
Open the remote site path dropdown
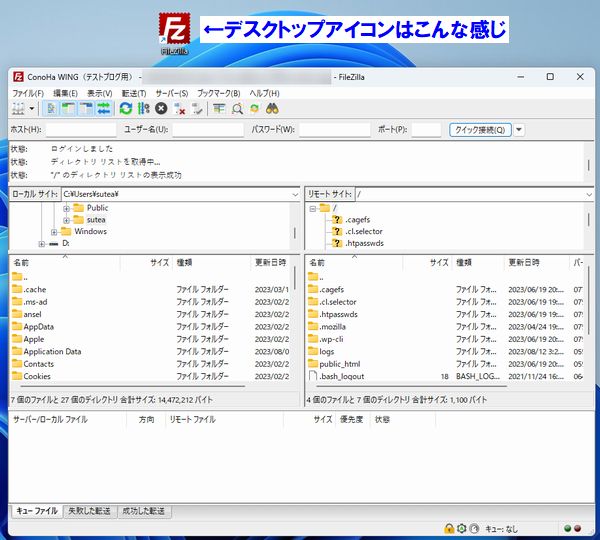point(589,195)
